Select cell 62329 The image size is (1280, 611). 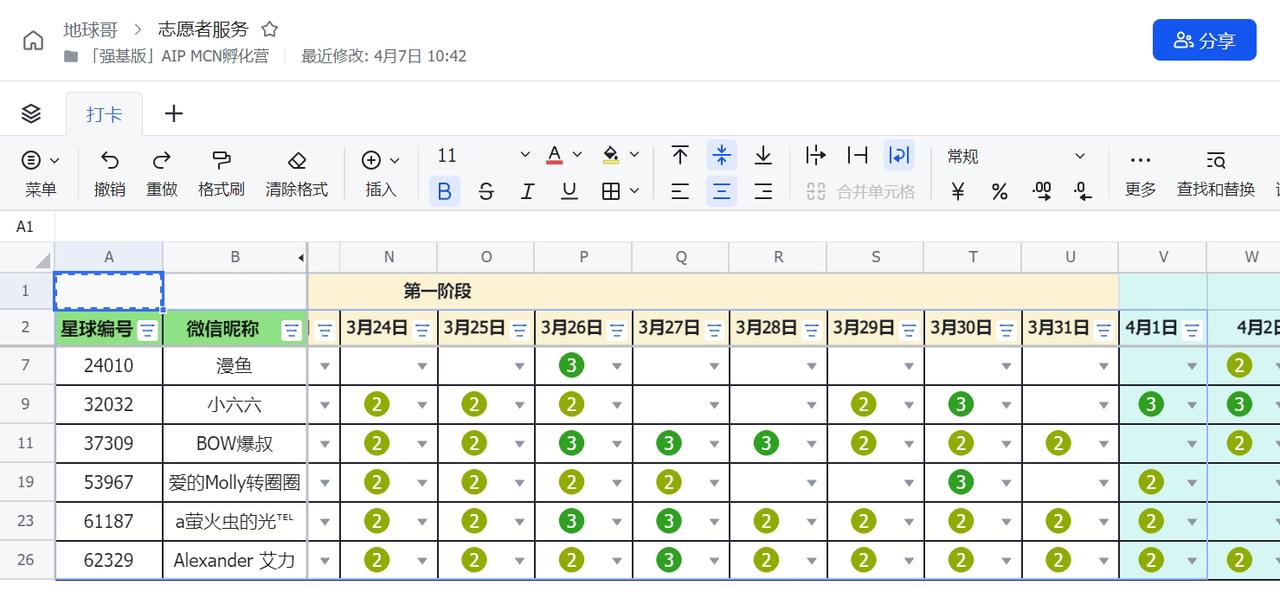109,560
